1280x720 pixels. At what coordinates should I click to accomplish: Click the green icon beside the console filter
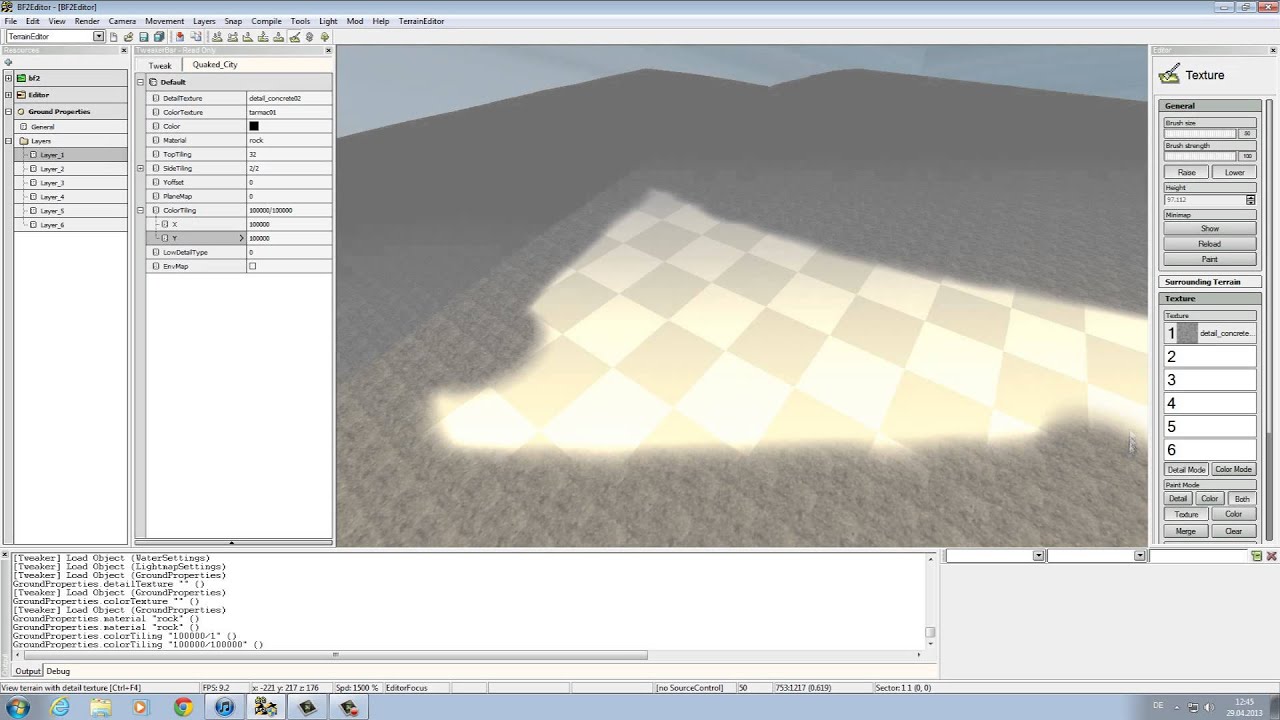(1257, 556)
